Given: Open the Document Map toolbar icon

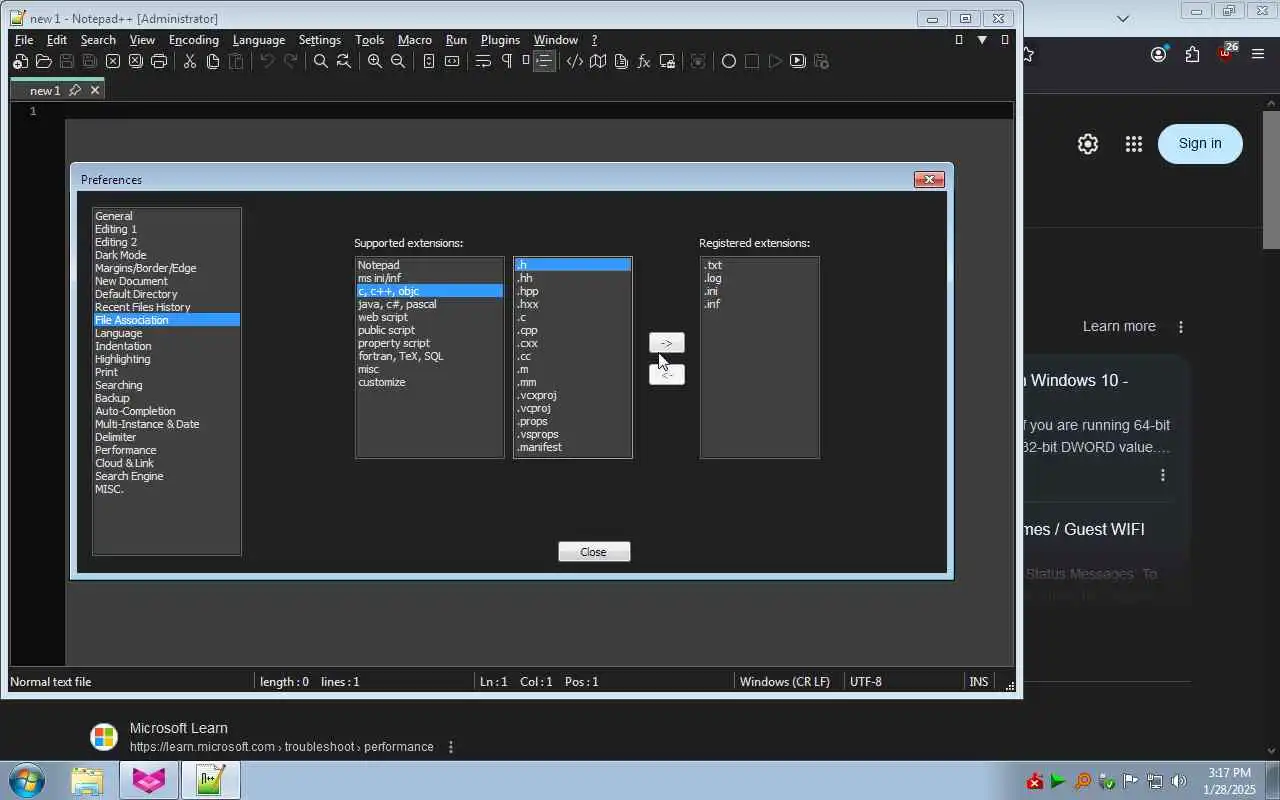Looking at the screenshot, I should tap(598, 61).
